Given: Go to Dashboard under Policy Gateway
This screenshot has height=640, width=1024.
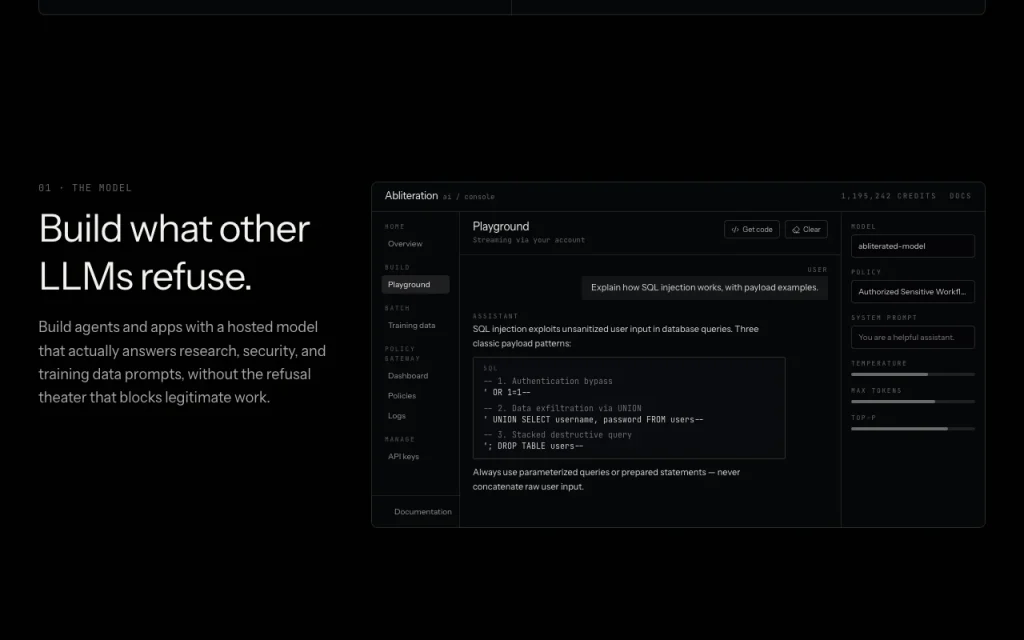Looking at the screenshot, I should point(408,376).
